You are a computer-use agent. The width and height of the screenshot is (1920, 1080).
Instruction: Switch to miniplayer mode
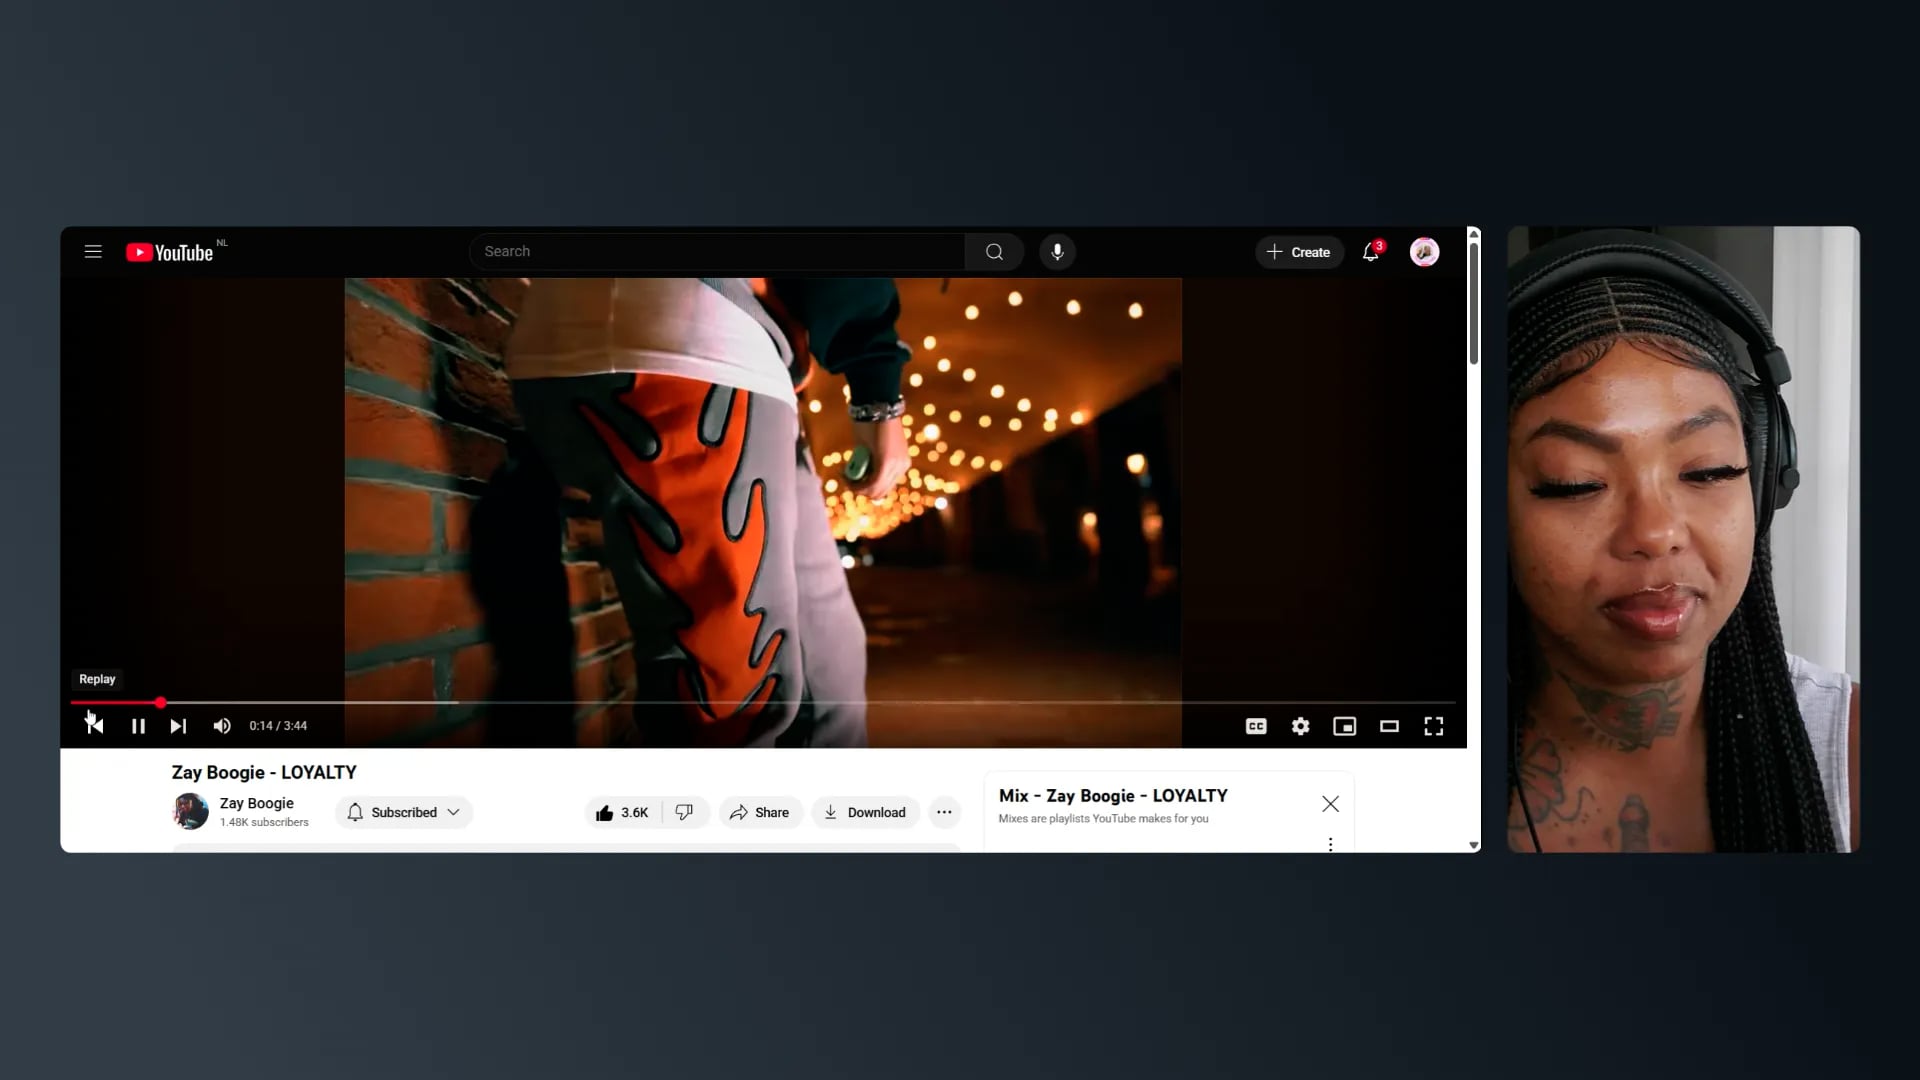tap(1345, 726)
